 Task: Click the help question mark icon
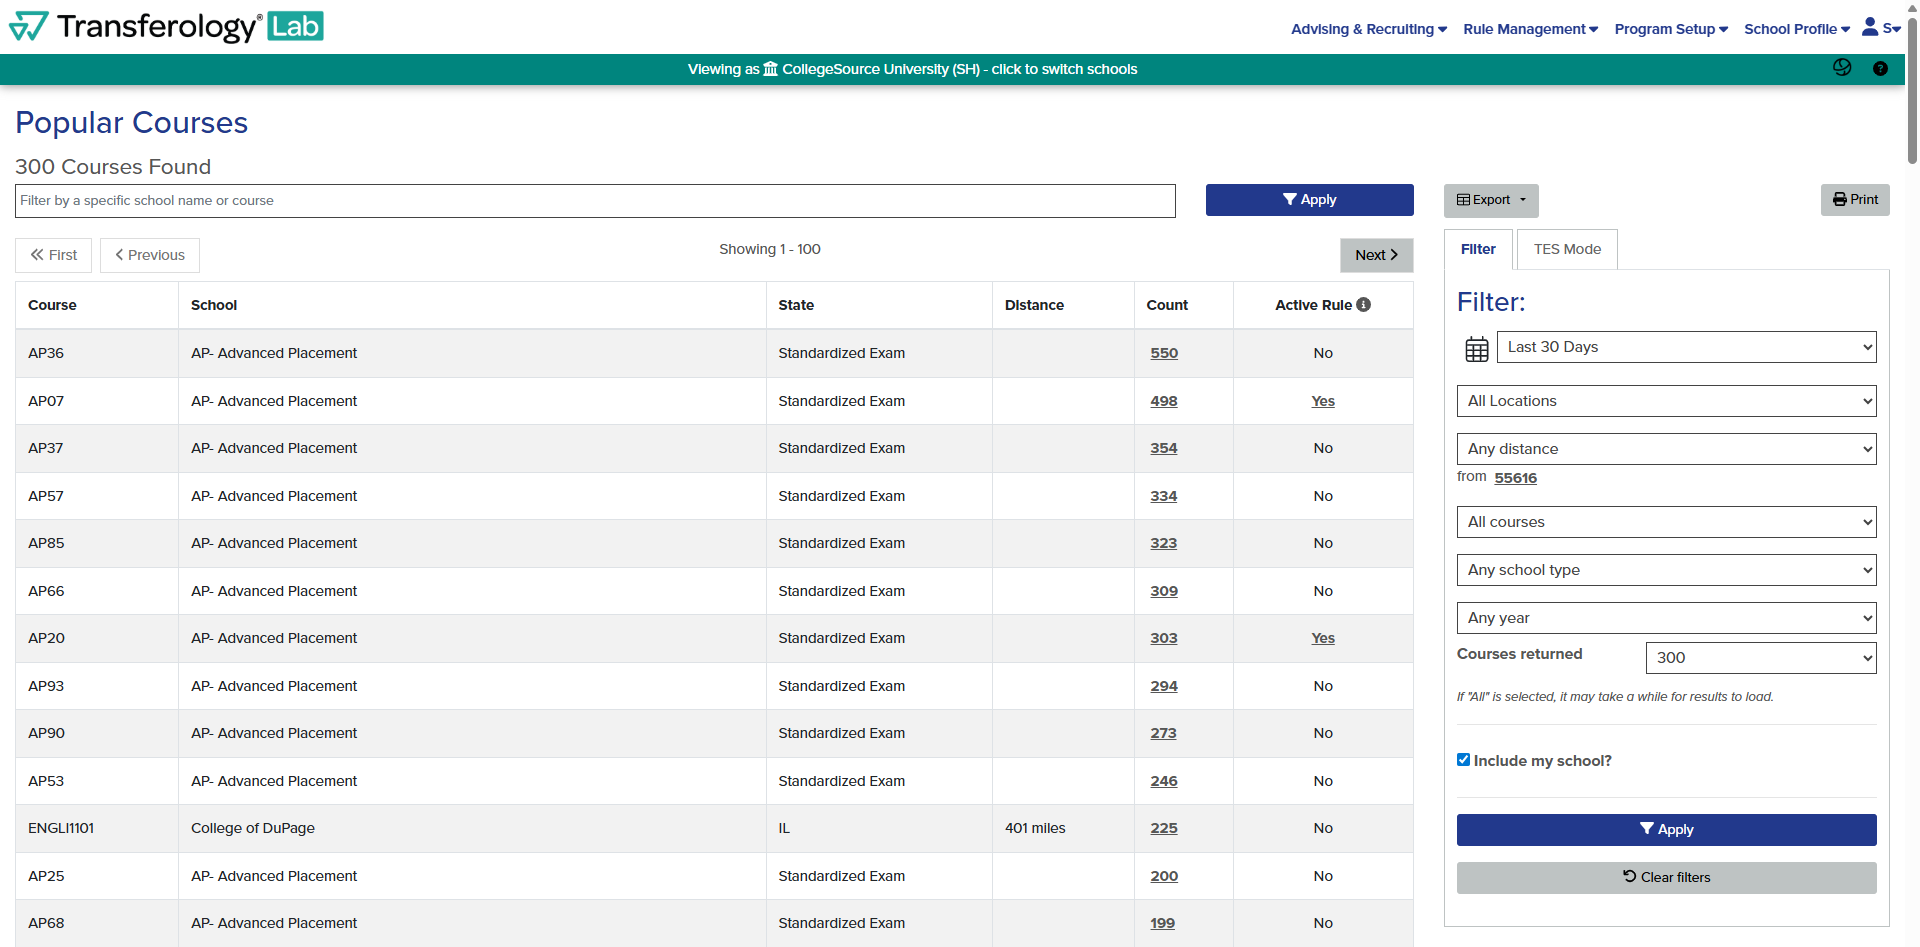pyautogui.click(x=1881, y=69)
